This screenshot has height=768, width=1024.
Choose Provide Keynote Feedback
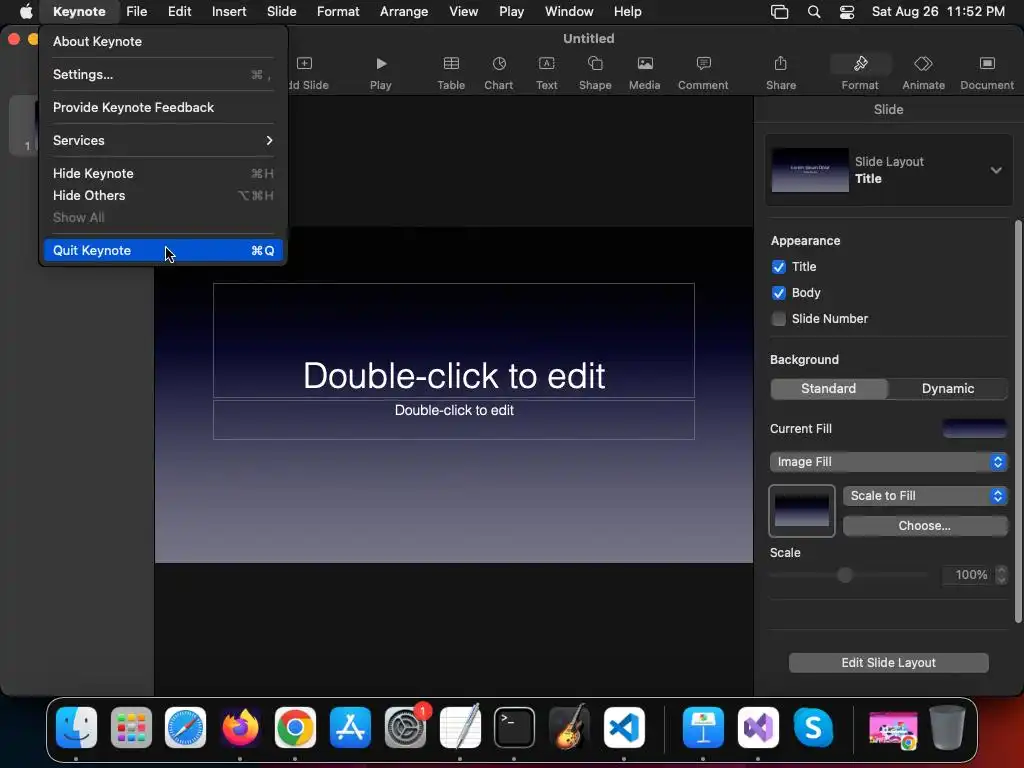click(163, 107)
